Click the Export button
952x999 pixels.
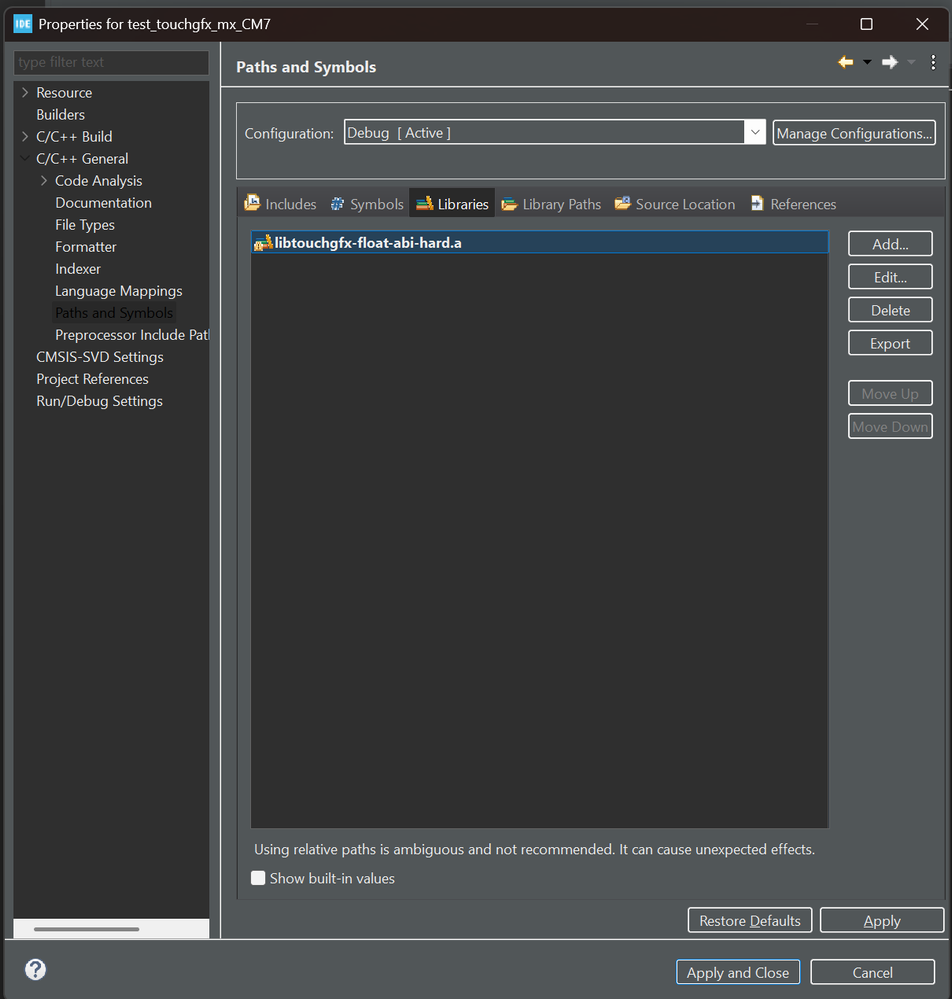coord(890,343)
